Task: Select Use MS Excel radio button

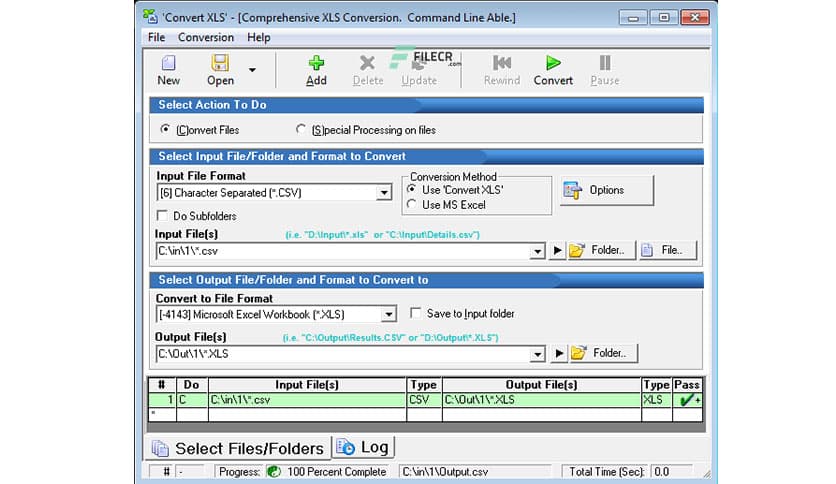Action: (412, 204)
